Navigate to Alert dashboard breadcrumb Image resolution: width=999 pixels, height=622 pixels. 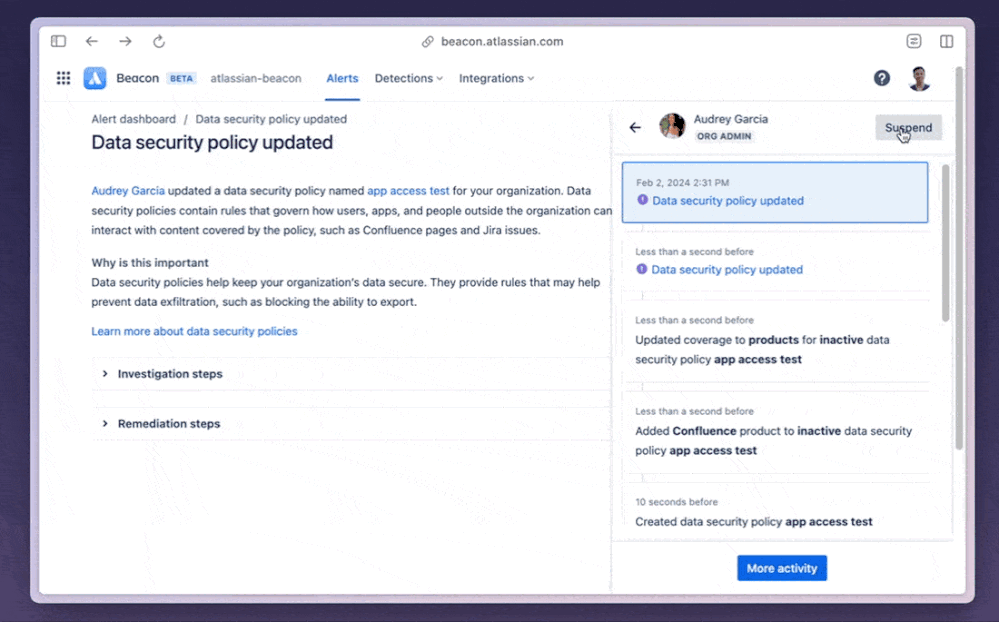pyautogui.click(x=133, y=119)
